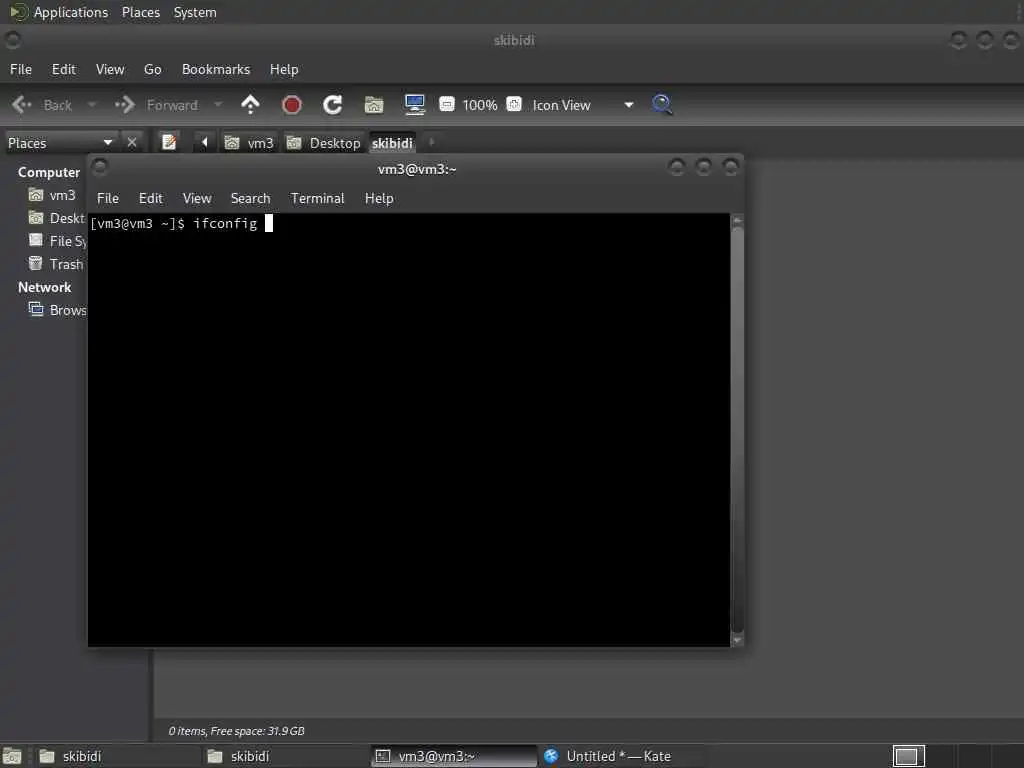
Task: Open Trash in the sidebar
Action: (56, 264)
